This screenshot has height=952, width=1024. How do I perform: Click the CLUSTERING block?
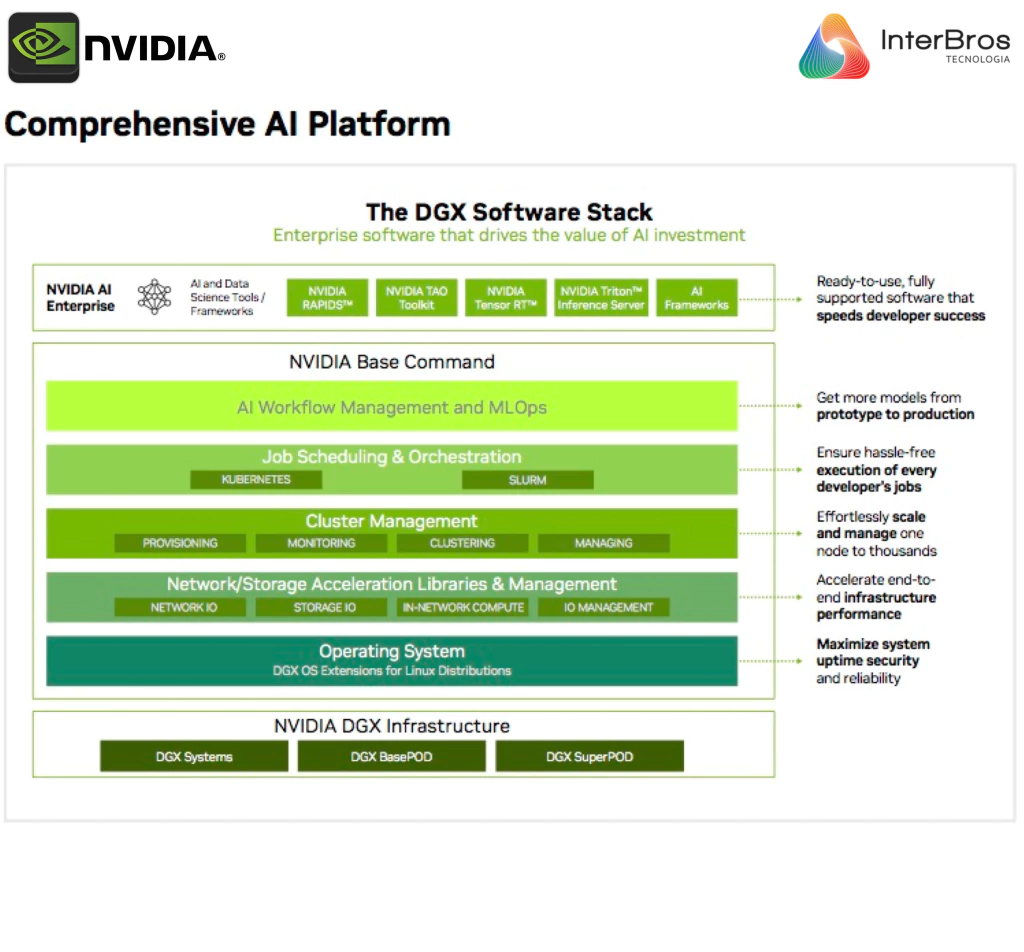462,543
